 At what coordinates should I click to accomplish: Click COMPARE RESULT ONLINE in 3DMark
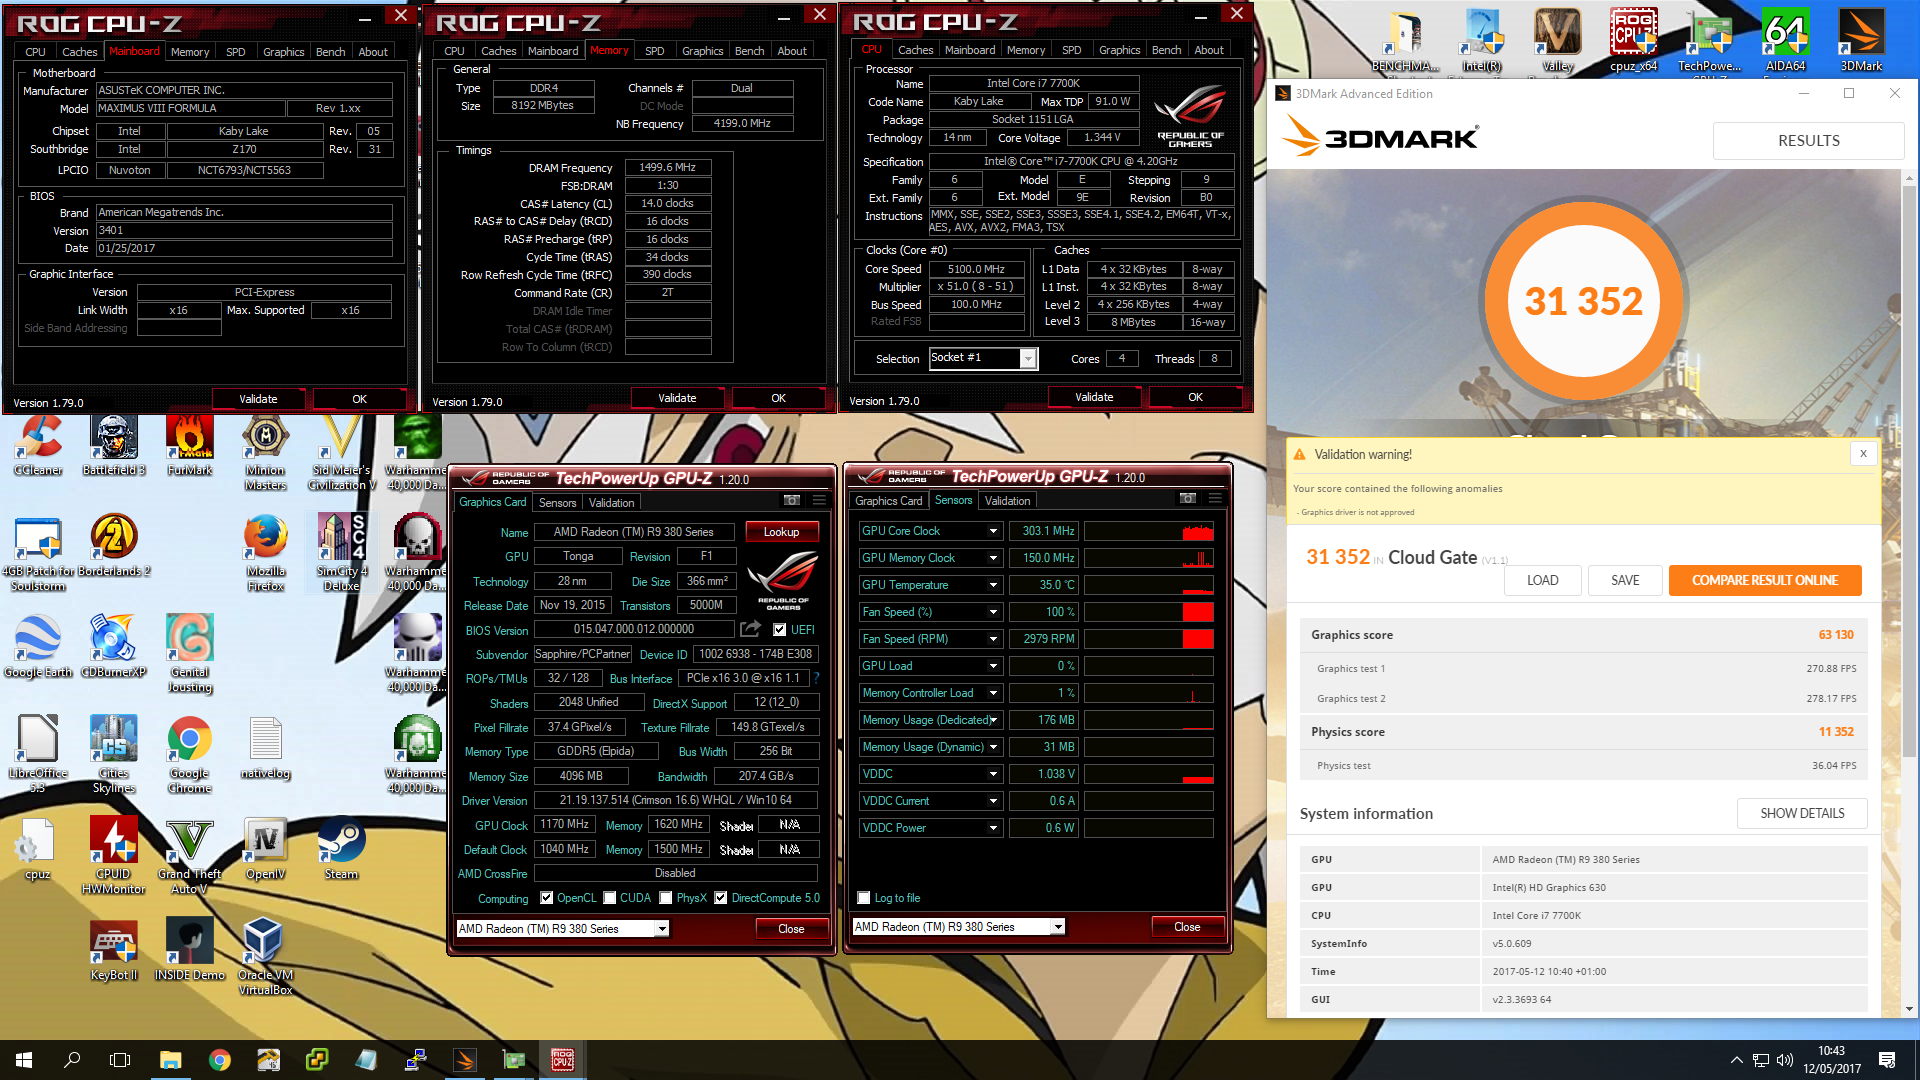pos(1764,580)
